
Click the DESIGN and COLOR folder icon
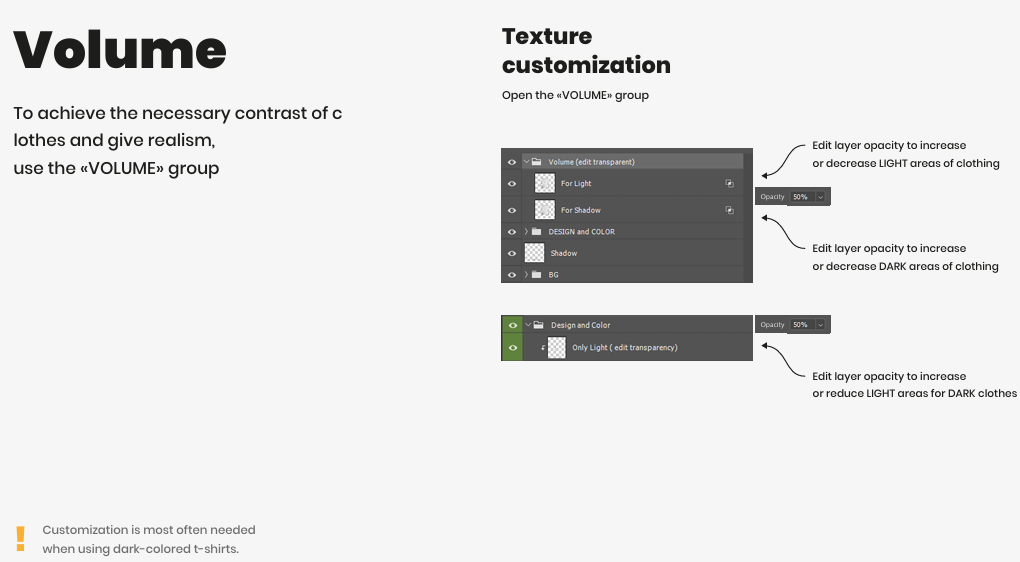click(x=537, y=232)
